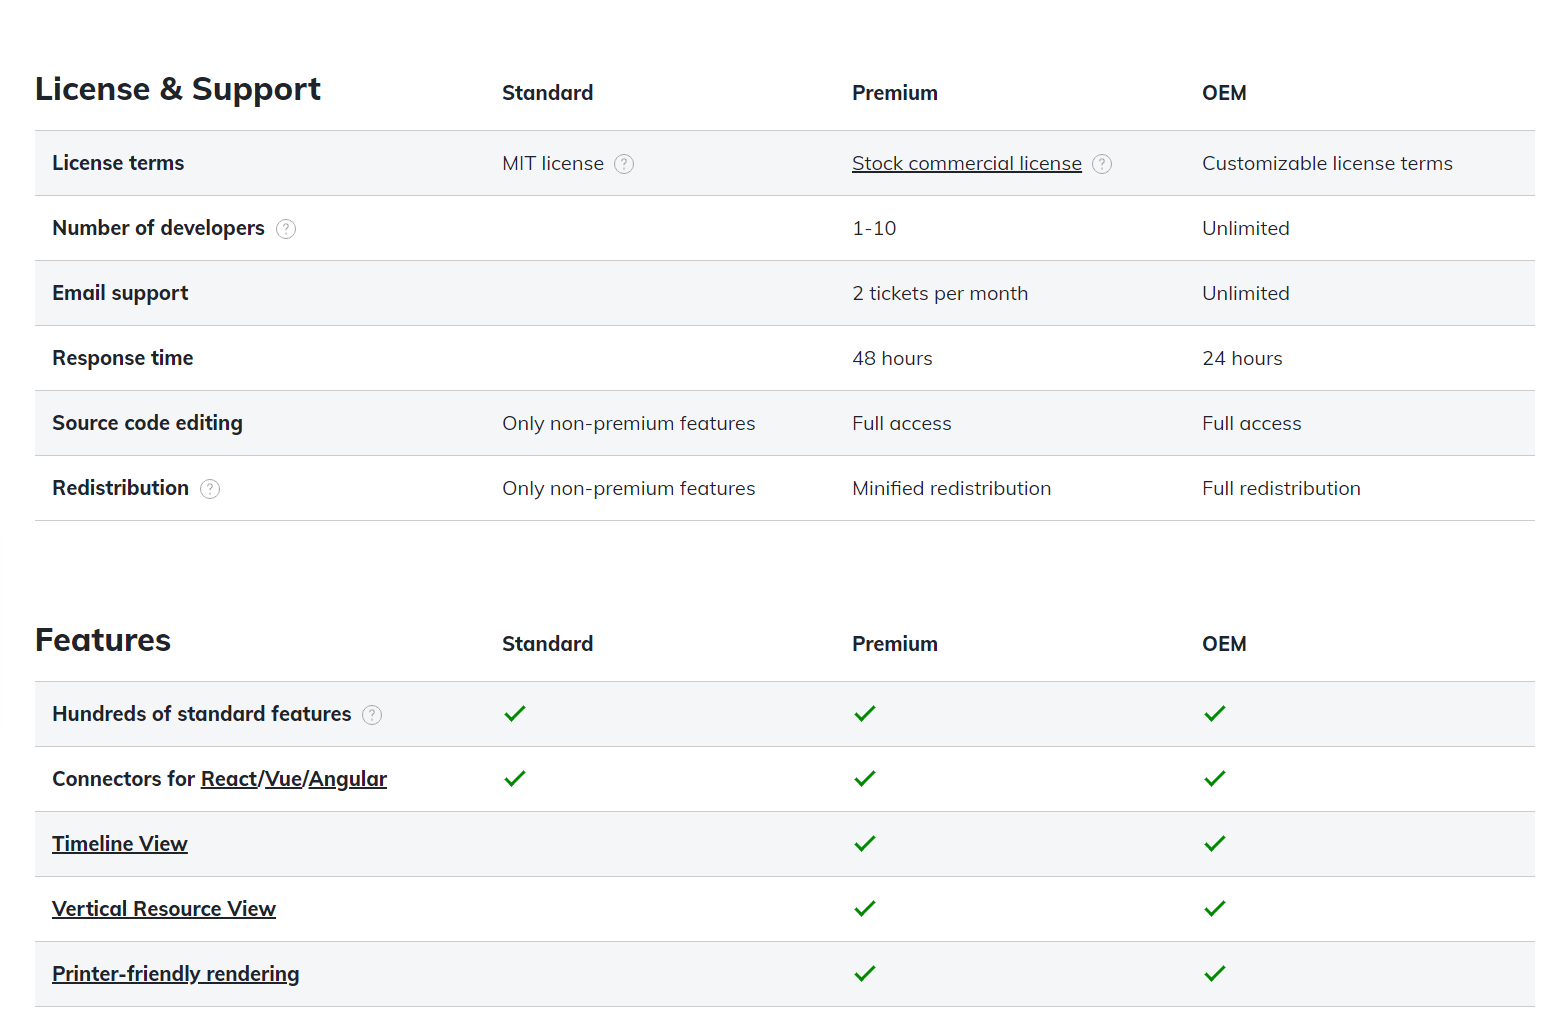Click OEM checkmark for Timeline View

[1215, 844]
